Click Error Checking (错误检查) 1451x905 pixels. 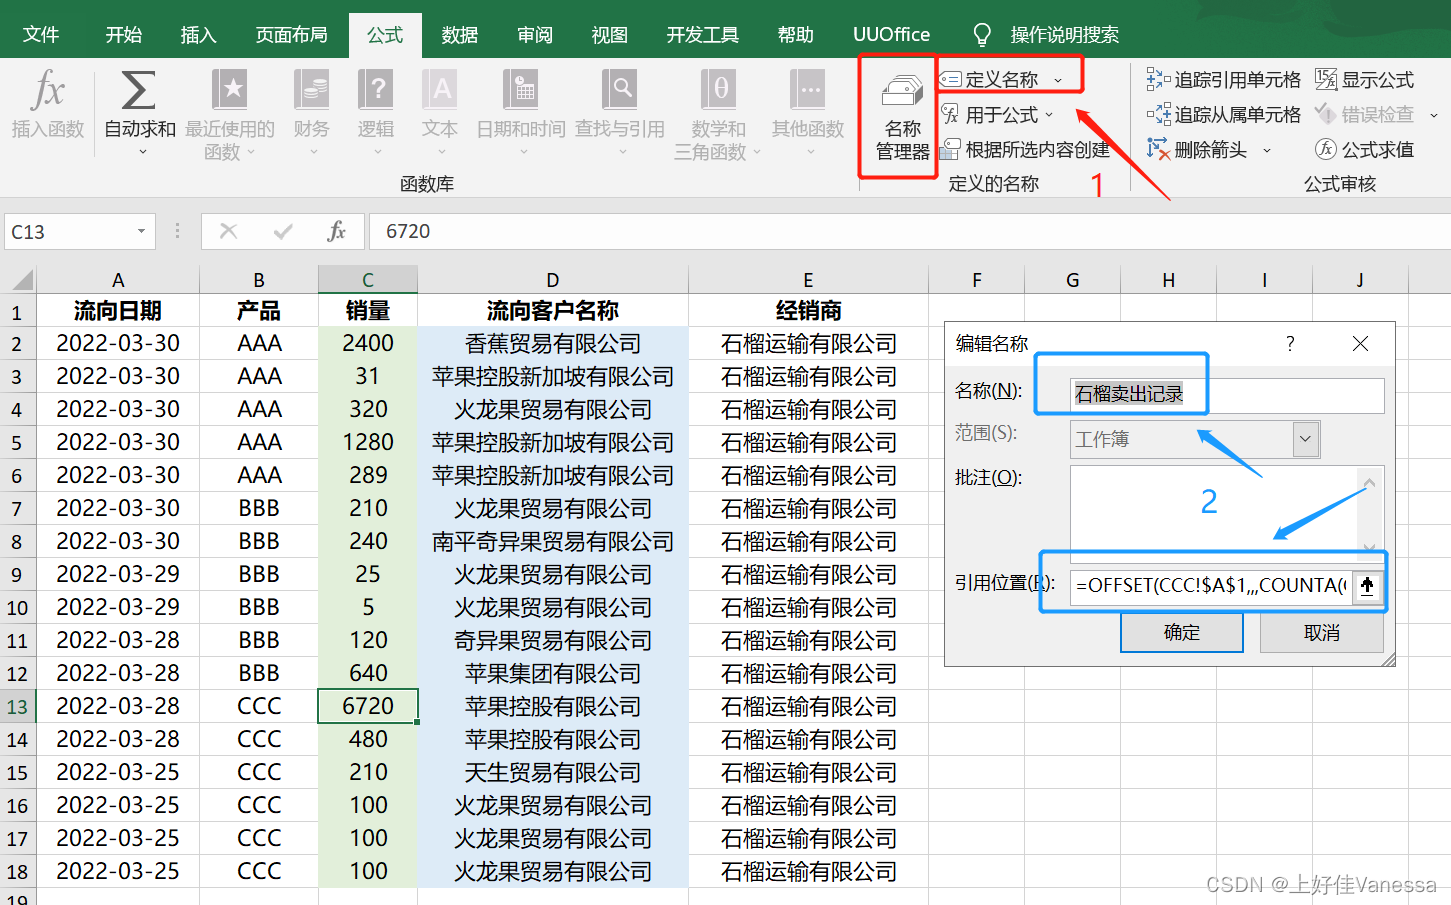(x=1364, y=115)
